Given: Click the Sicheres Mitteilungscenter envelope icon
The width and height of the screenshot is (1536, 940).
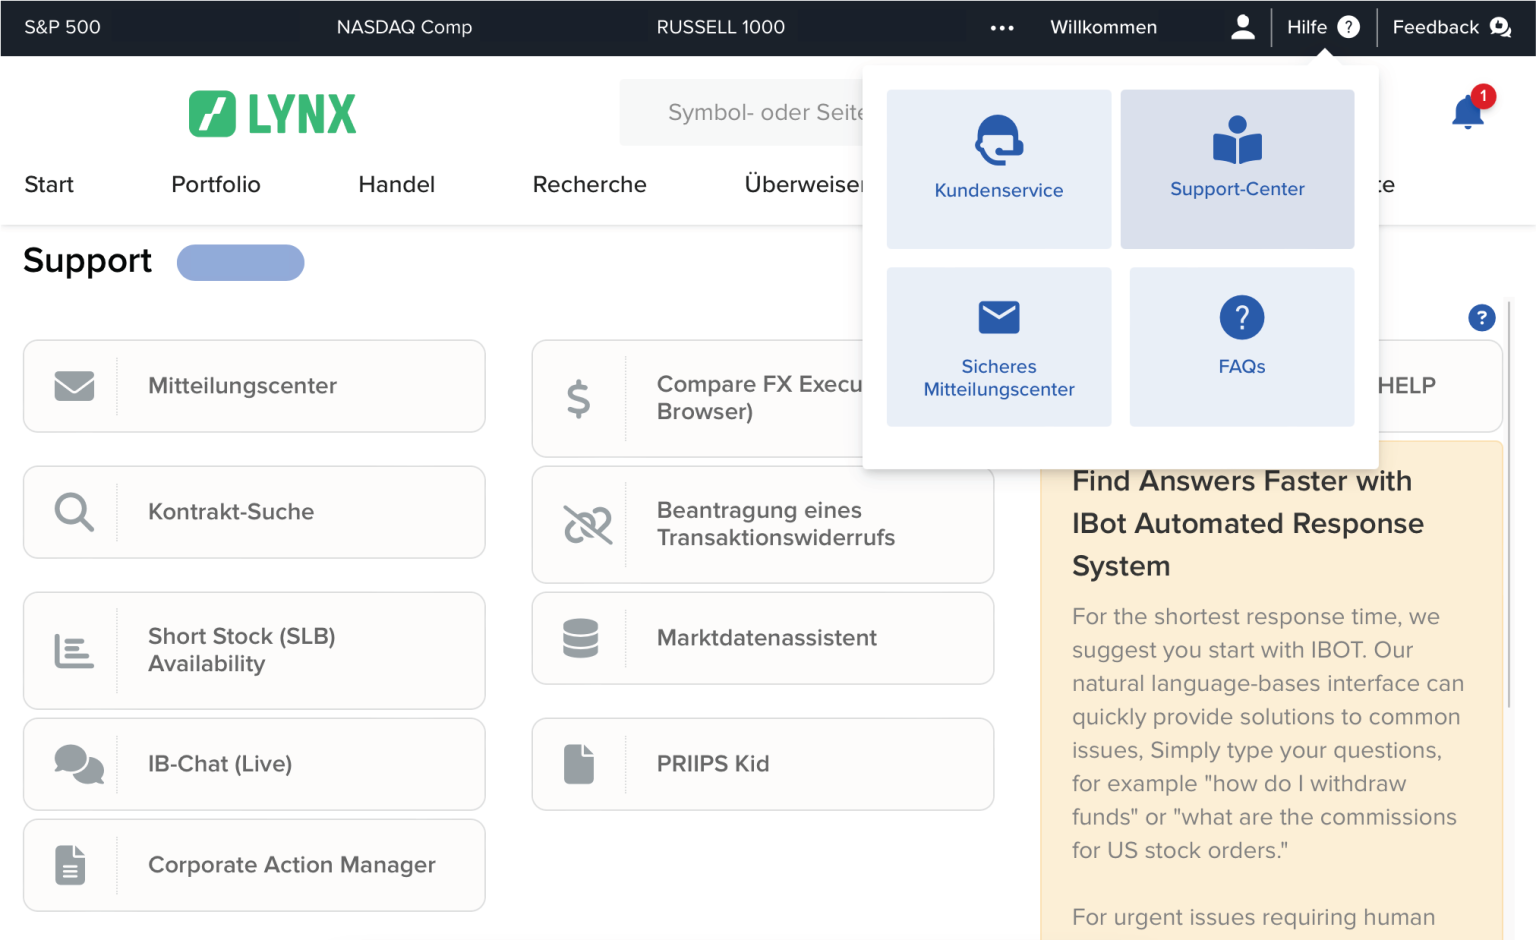Looking at the screenshot, I should [x=999, y=317].
